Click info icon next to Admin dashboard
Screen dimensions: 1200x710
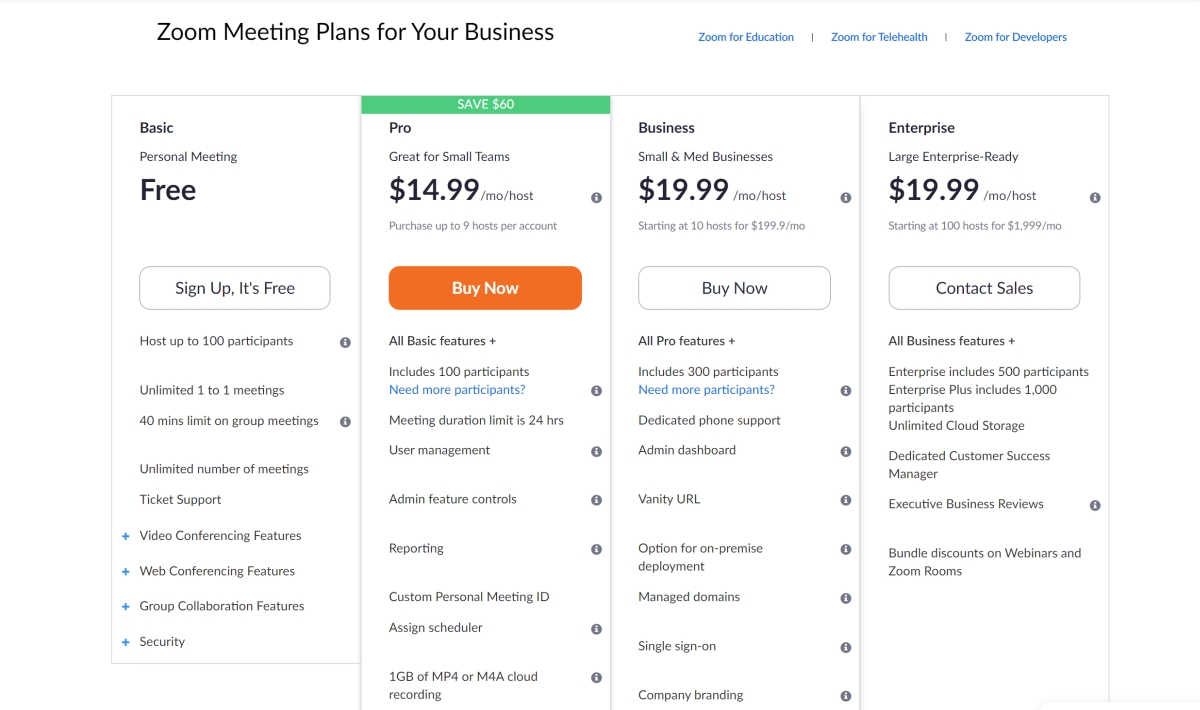click(845, 452)
